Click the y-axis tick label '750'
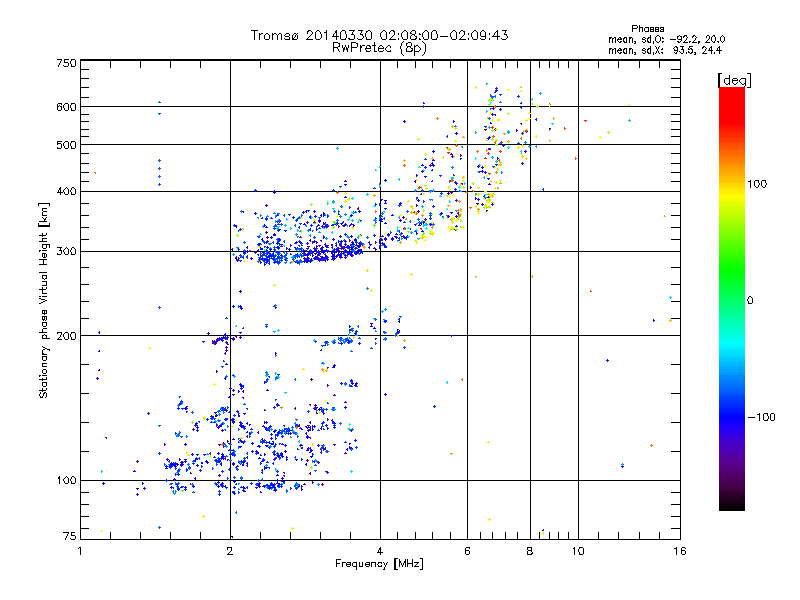Viewport: 800px width, 600px height. (x=66, y=63)
